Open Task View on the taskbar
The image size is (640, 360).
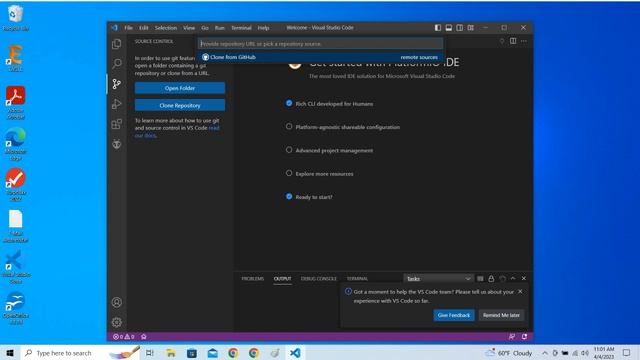(x=150, y=353)
